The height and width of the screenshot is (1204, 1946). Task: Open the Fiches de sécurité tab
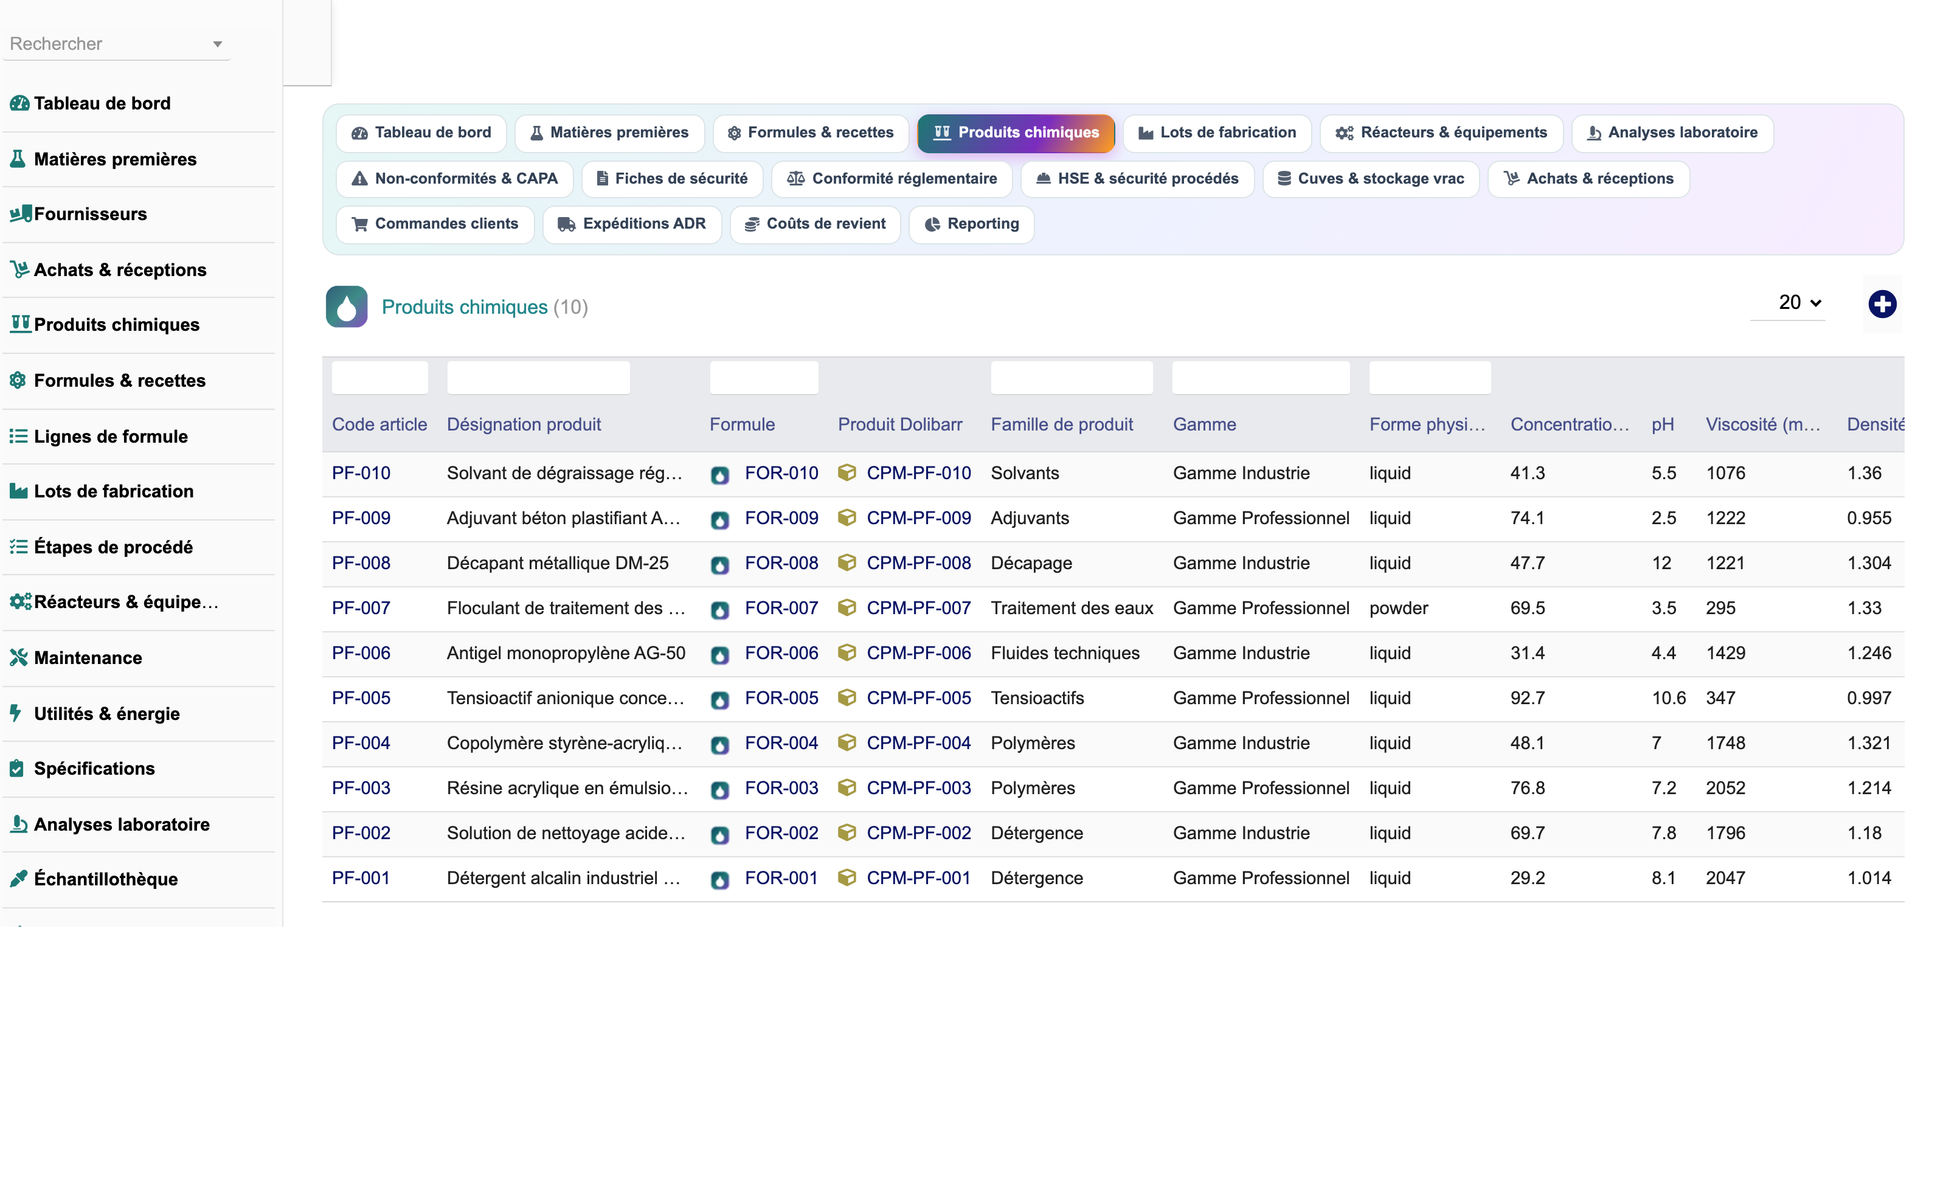(672, 179)
